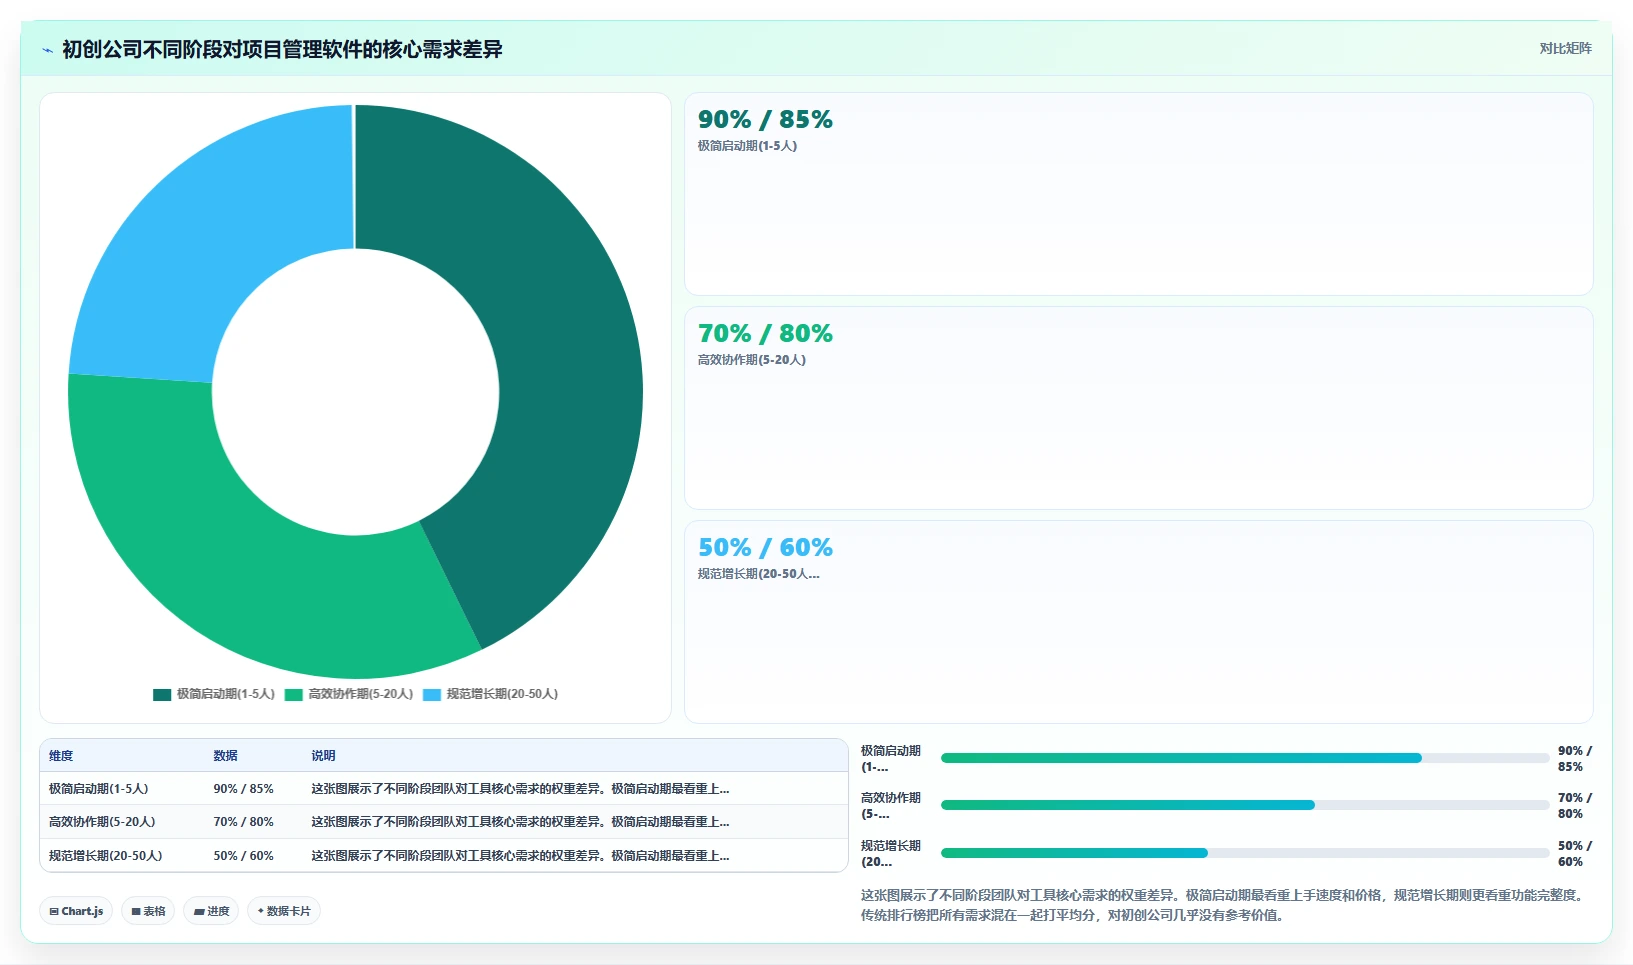Open the 70% / 80% data card
The height and width of the screenshot is (965, 1633).
click(x=1138, y=408)
